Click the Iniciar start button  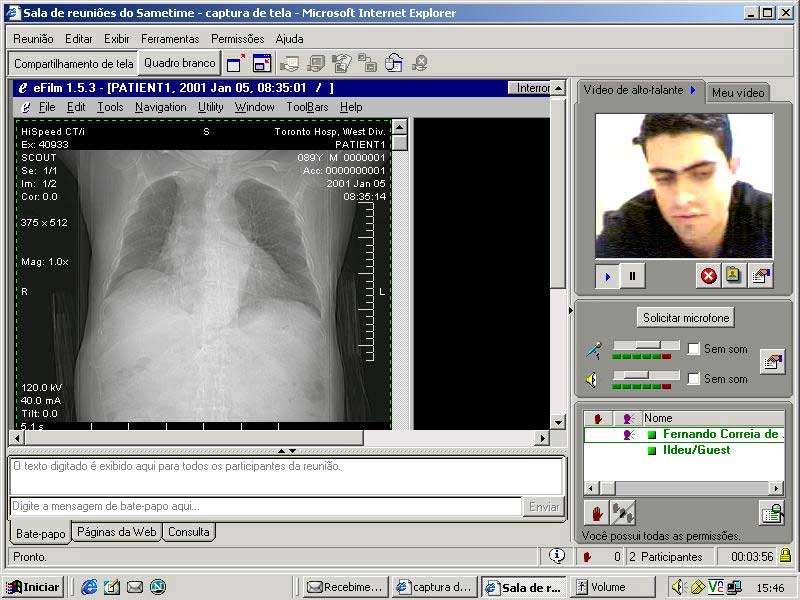coord(34,587)
